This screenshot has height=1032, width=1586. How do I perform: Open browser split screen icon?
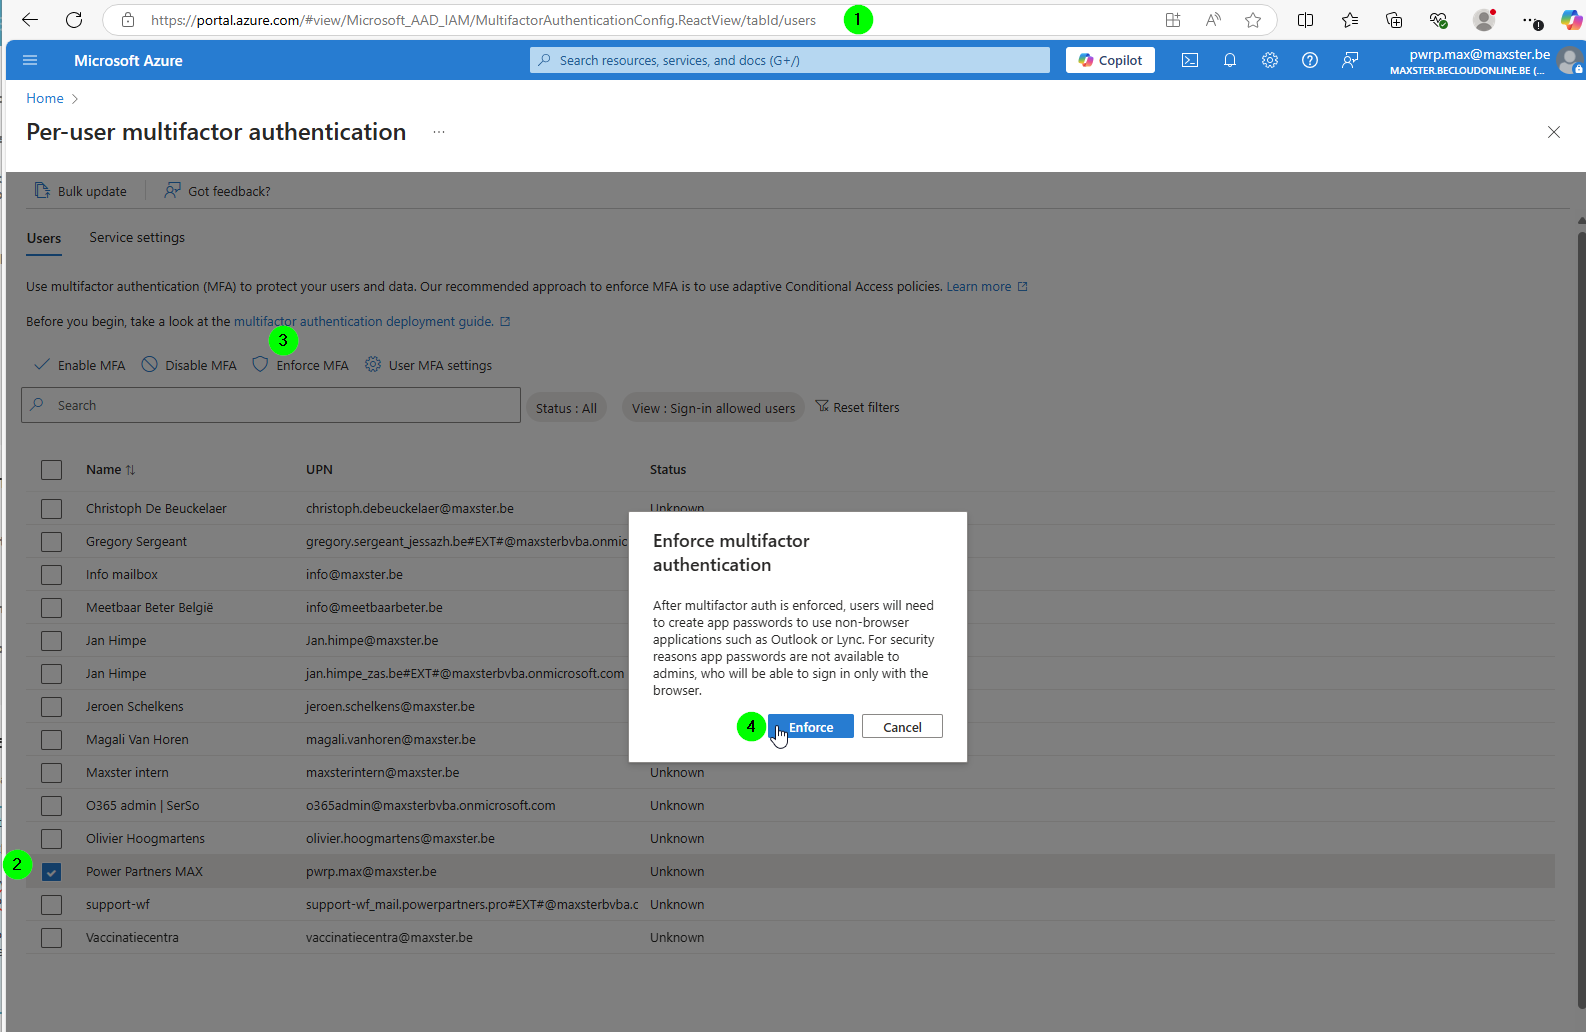pos(1306,20)
